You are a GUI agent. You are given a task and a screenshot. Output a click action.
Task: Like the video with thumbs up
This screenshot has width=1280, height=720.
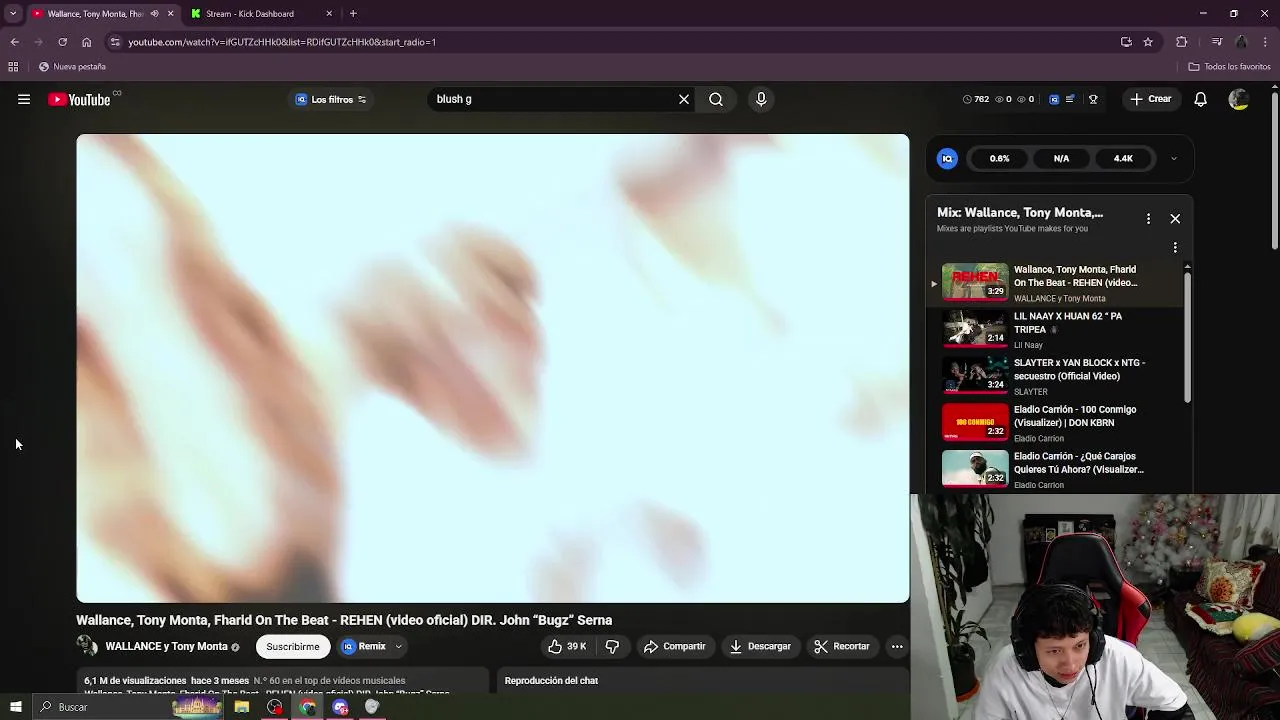pos(566,646)
